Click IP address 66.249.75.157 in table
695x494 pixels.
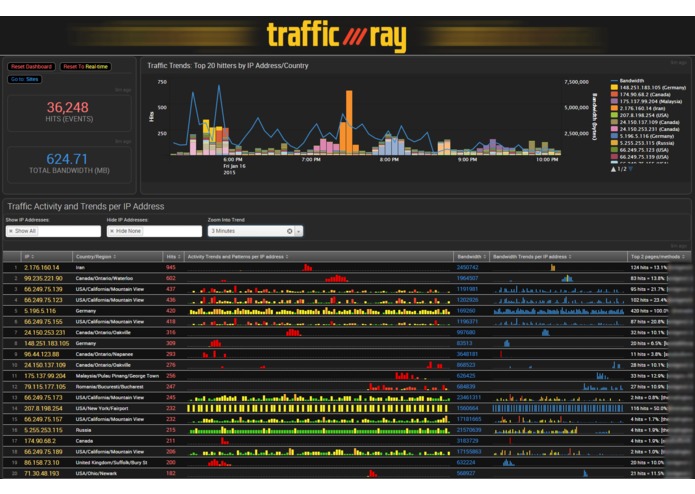[x=43, y=419]
